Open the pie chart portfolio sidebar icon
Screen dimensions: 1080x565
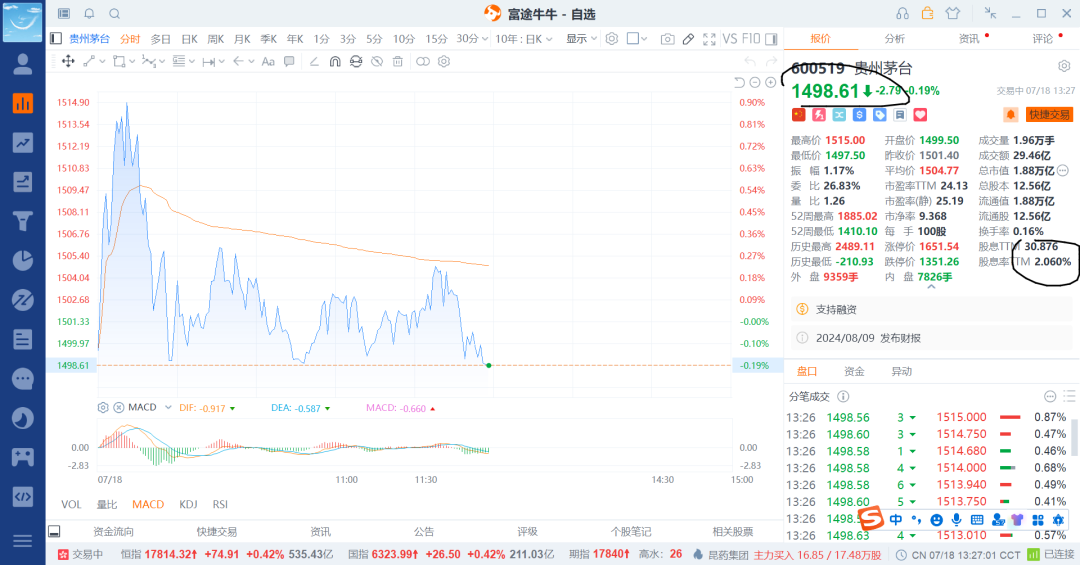tap(23, 260)
